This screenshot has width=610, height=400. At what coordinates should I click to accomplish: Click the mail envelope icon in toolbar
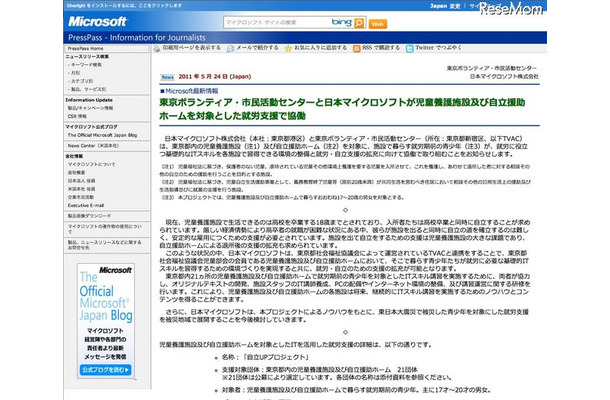coord(230,49)
